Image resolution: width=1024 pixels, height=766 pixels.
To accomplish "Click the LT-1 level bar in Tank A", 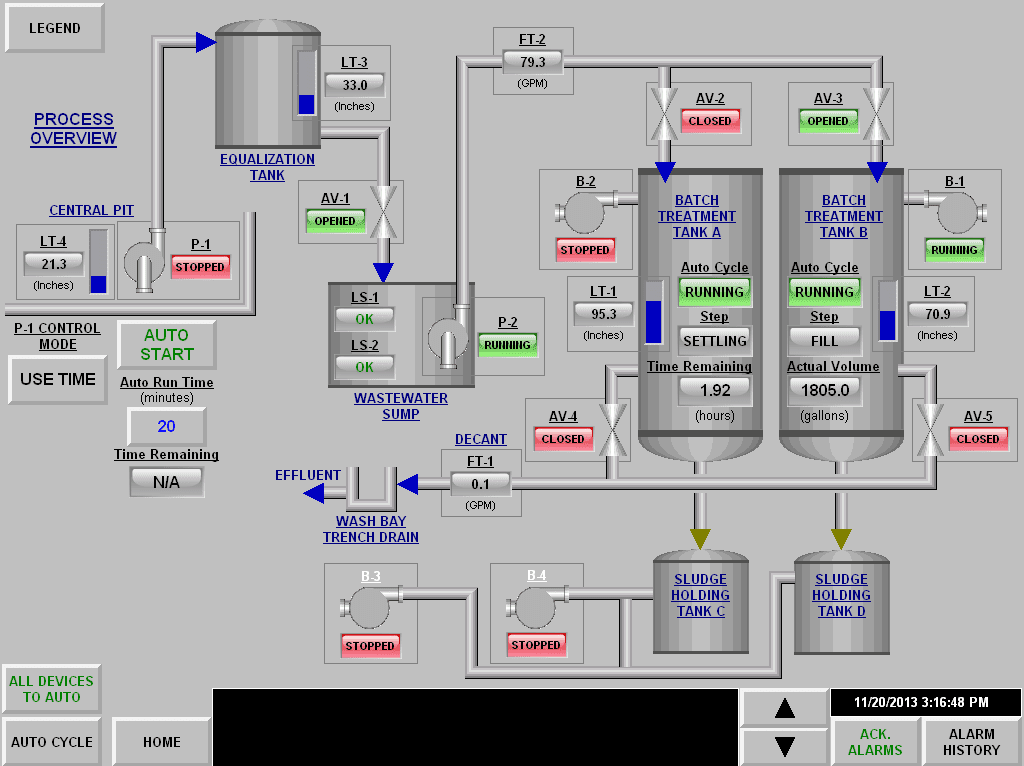I will tap(654, 312).
